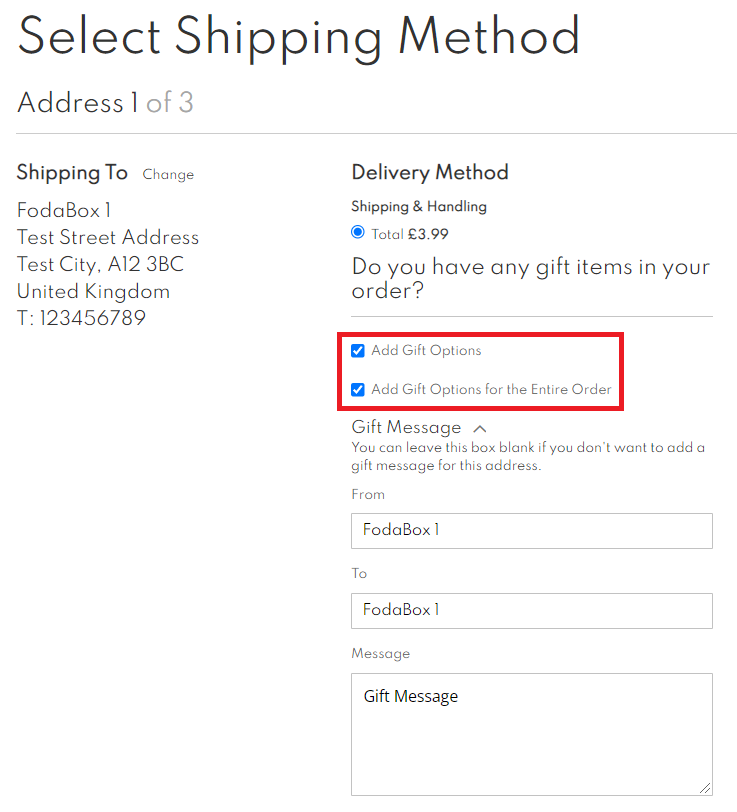This screenshot has width=737, height=812.
Task: Click the "From" field label
Action: [x=368, y=494]
